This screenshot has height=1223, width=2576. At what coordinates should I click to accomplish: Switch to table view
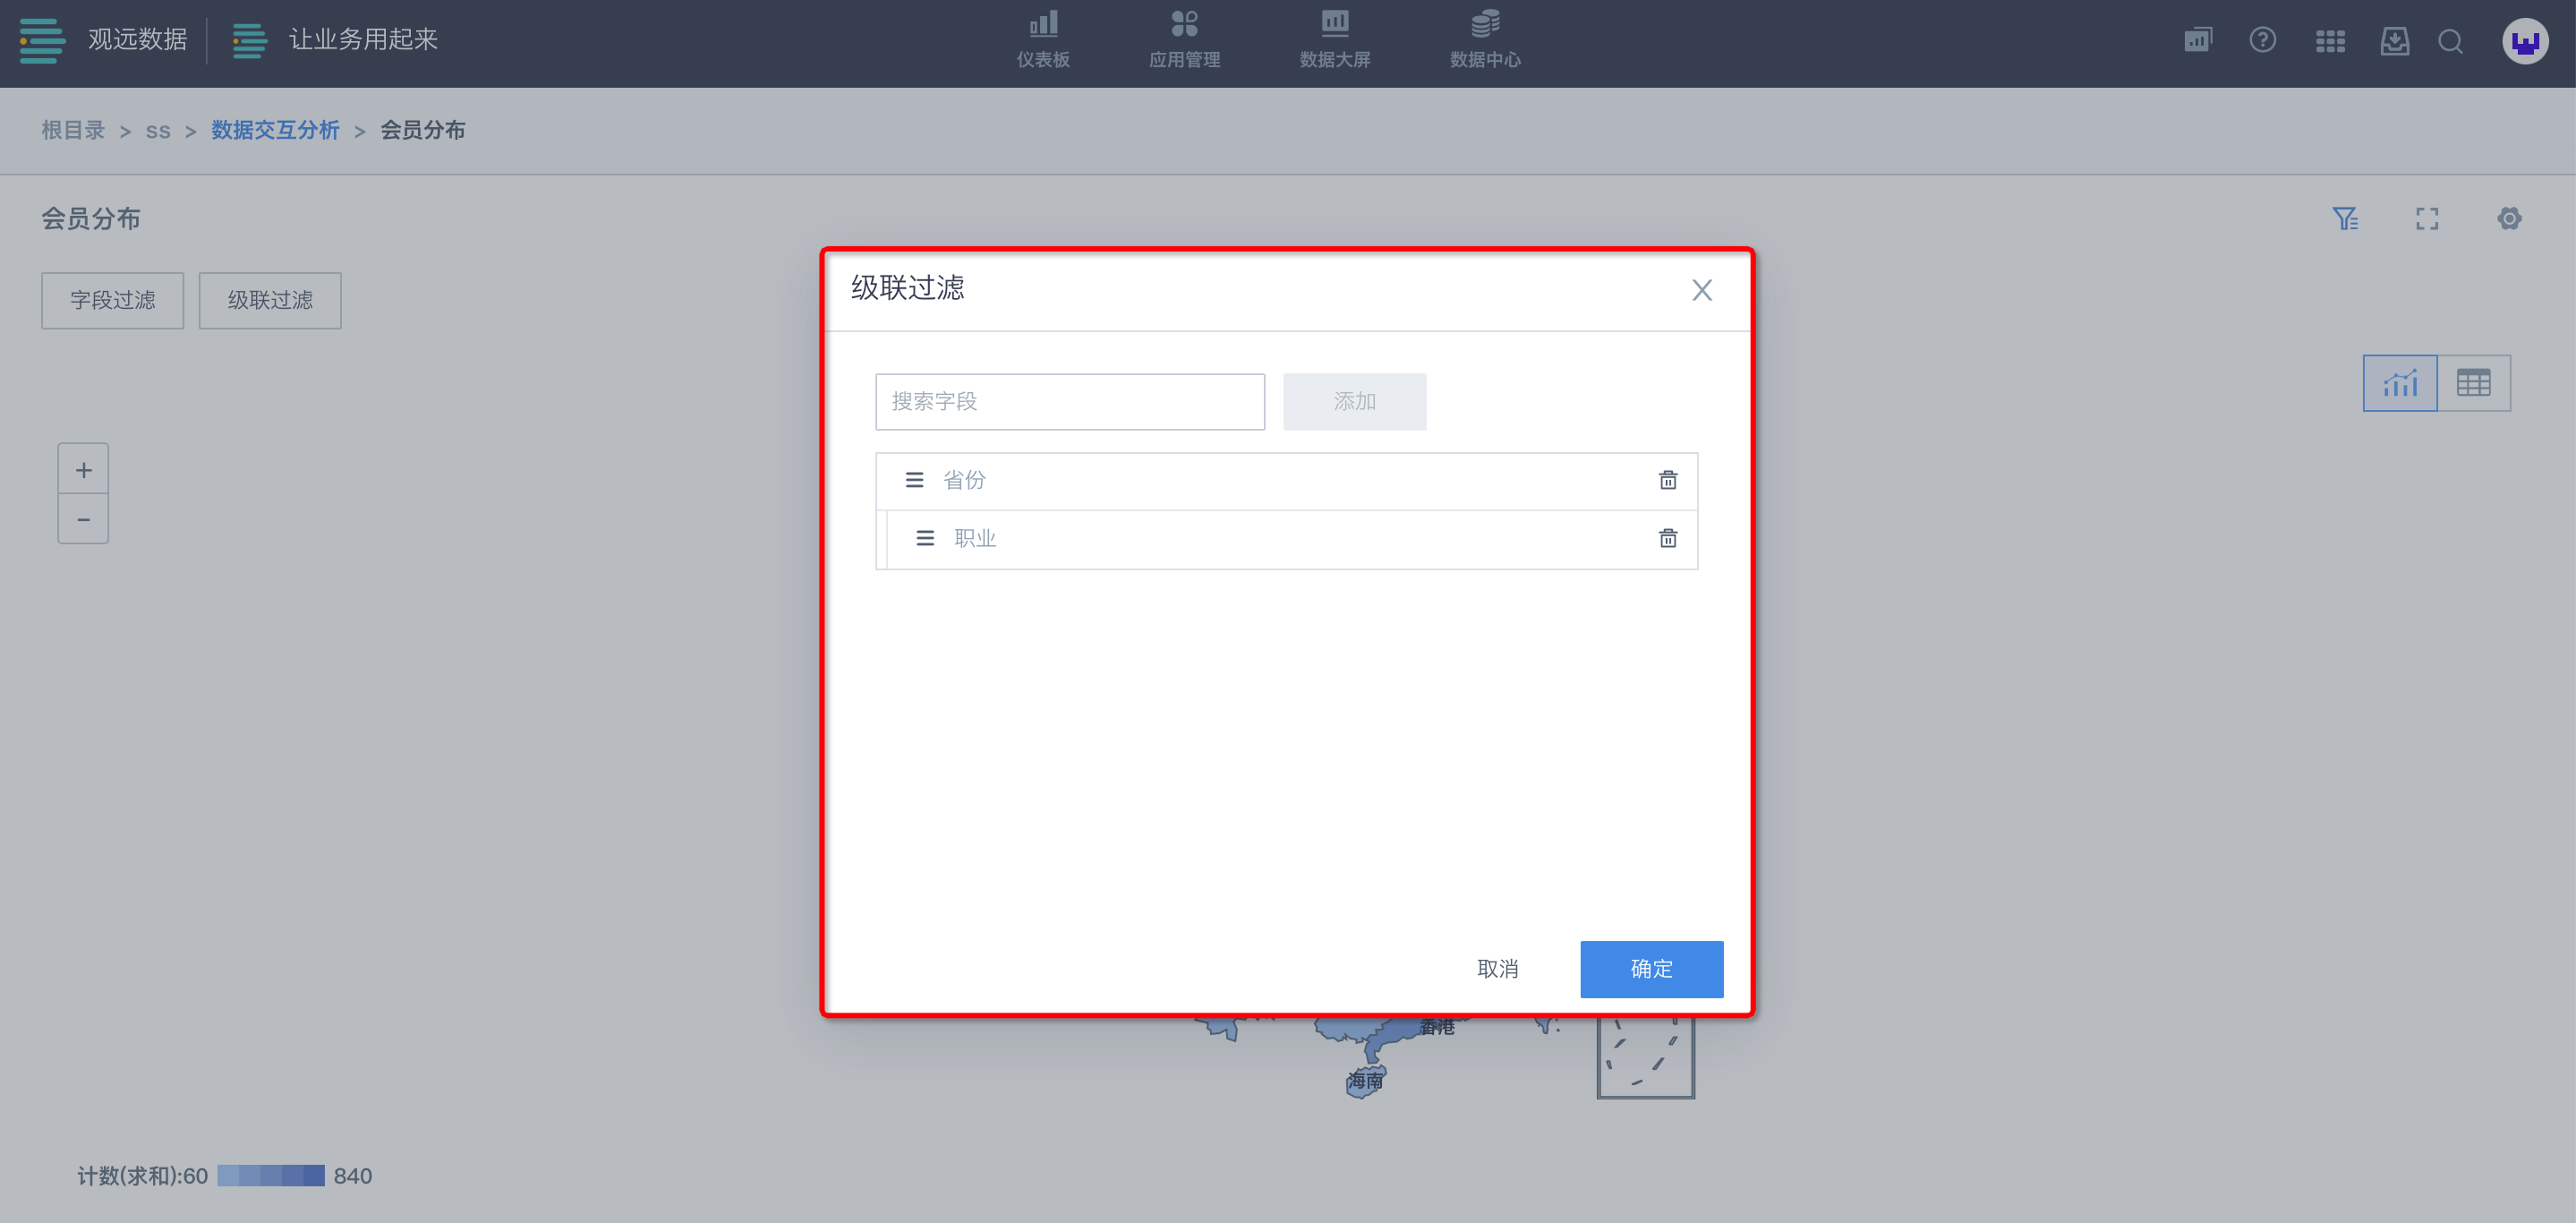coord(2473,383)
